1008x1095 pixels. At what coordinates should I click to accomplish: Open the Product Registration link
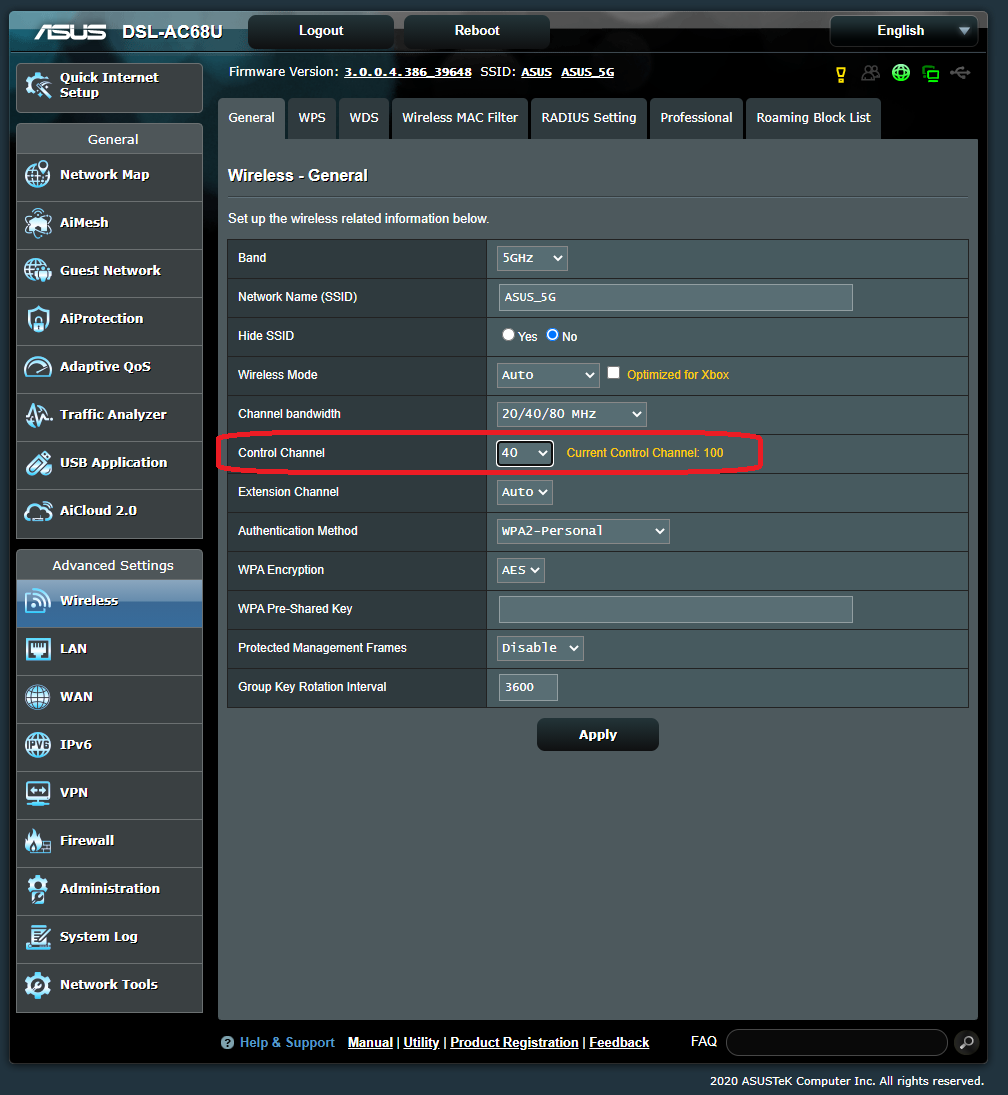pos(514,1043)
